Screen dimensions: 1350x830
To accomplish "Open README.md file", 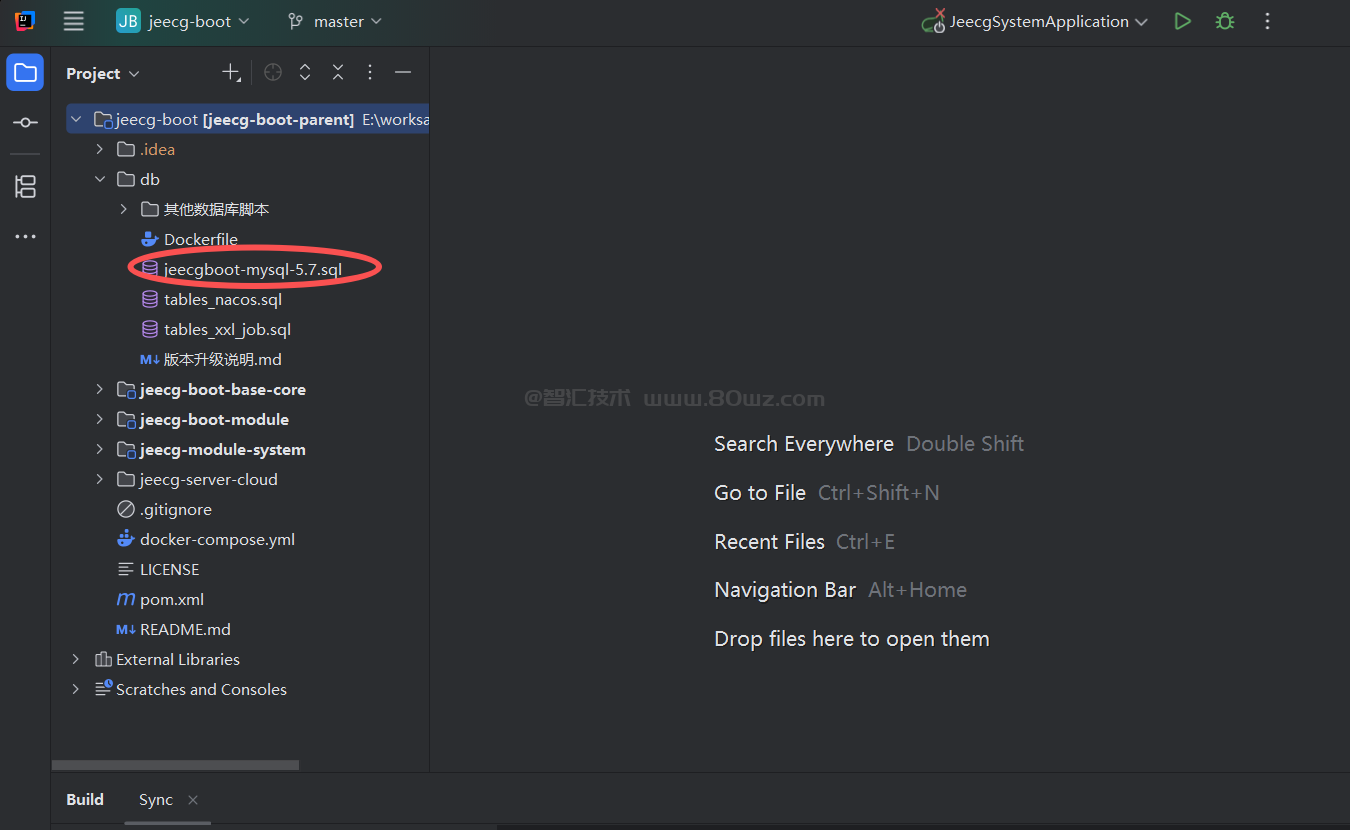I will pos(185,629).
